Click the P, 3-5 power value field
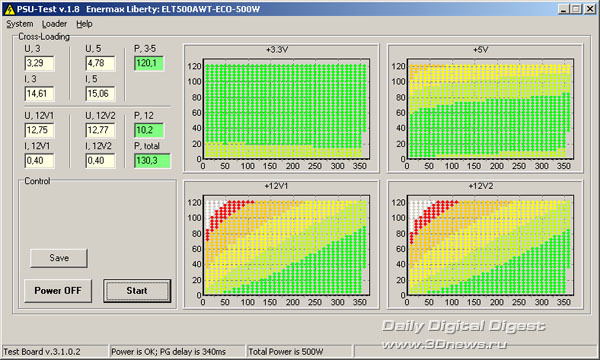The image size is (600, 360). 149,63
